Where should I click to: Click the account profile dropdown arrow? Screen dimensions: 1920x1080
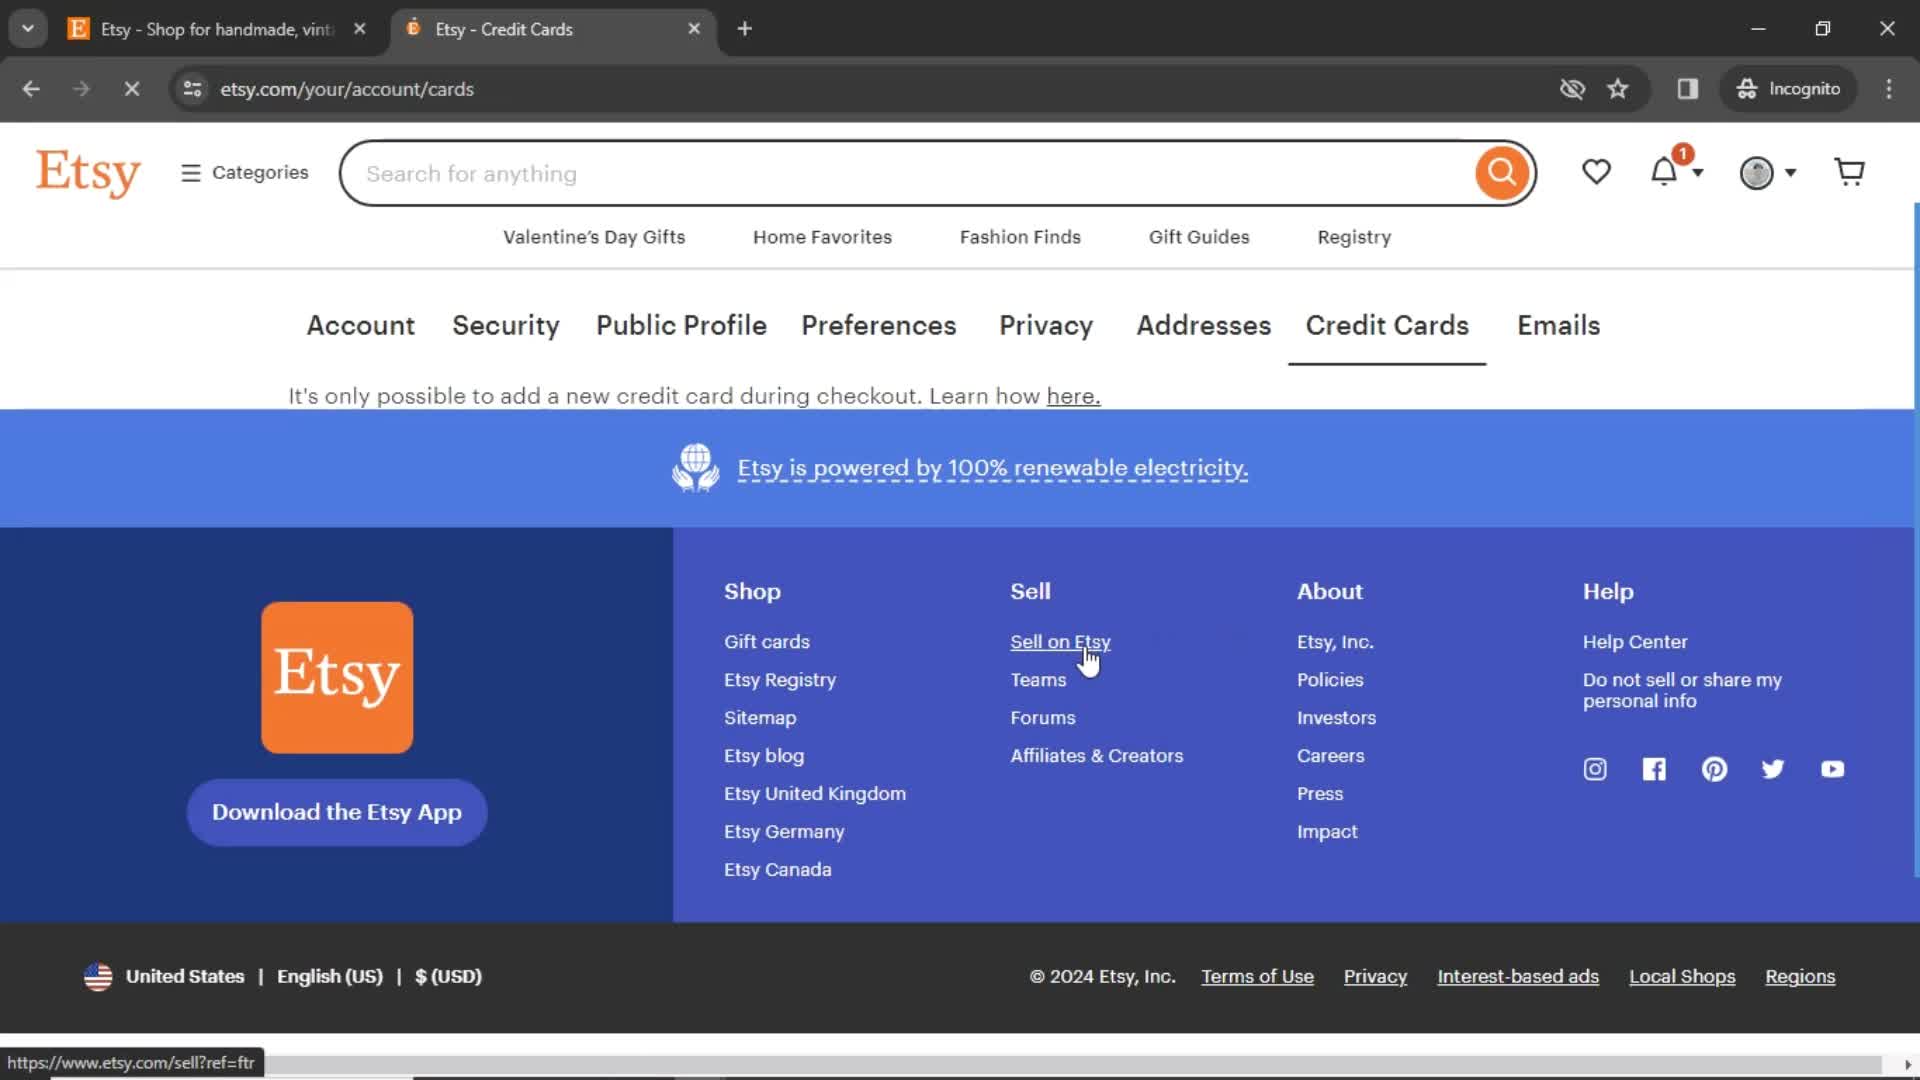pyautogui.click(x=1789, y=171)
